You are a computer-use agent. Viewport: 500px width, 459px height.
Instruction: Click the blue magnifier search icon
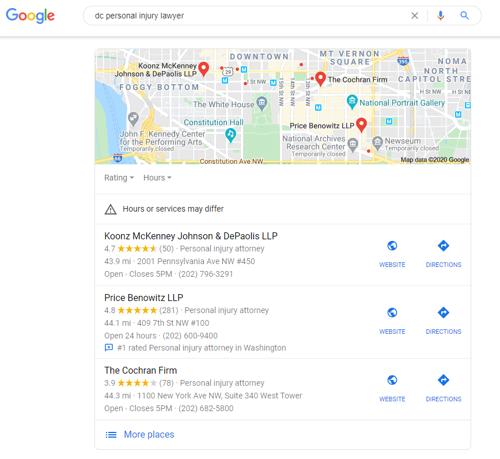tap(464, 16)
